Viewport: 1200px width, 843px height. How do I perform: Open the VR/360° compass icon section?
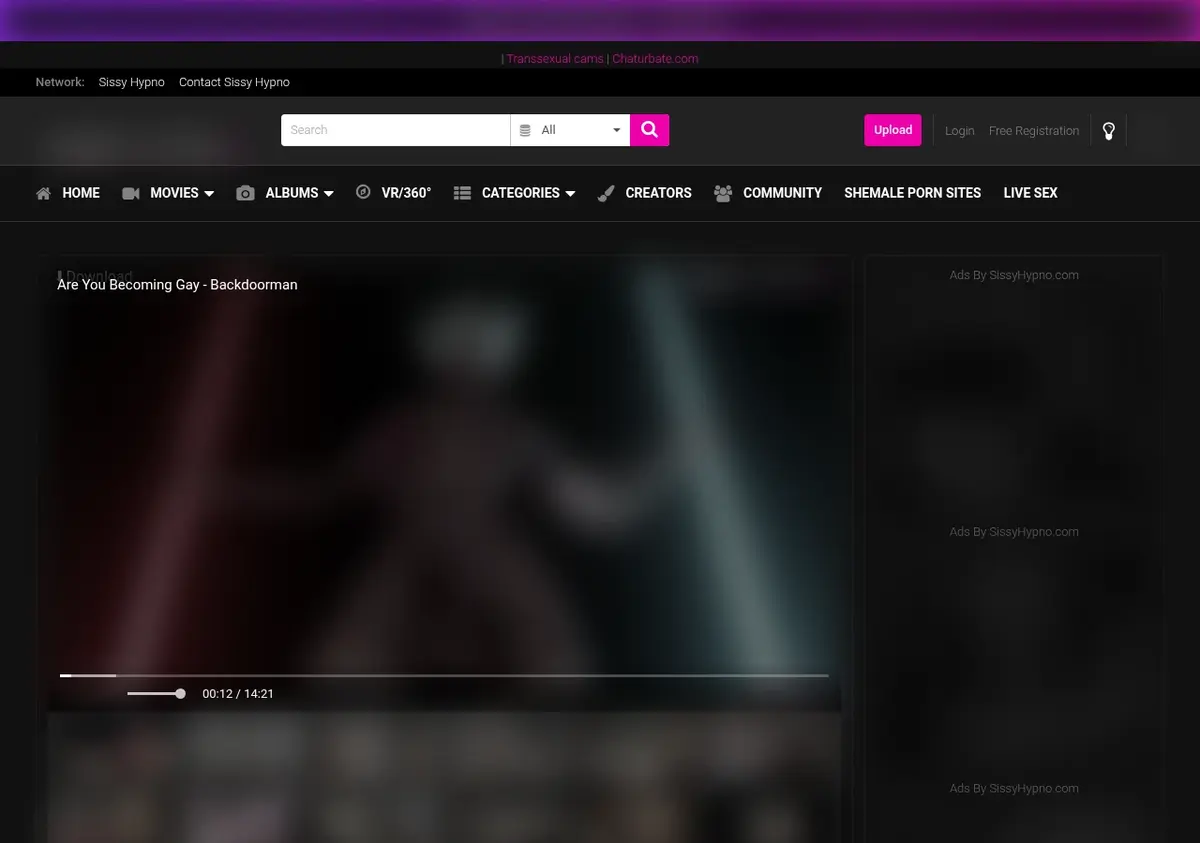tap(363, 192)
